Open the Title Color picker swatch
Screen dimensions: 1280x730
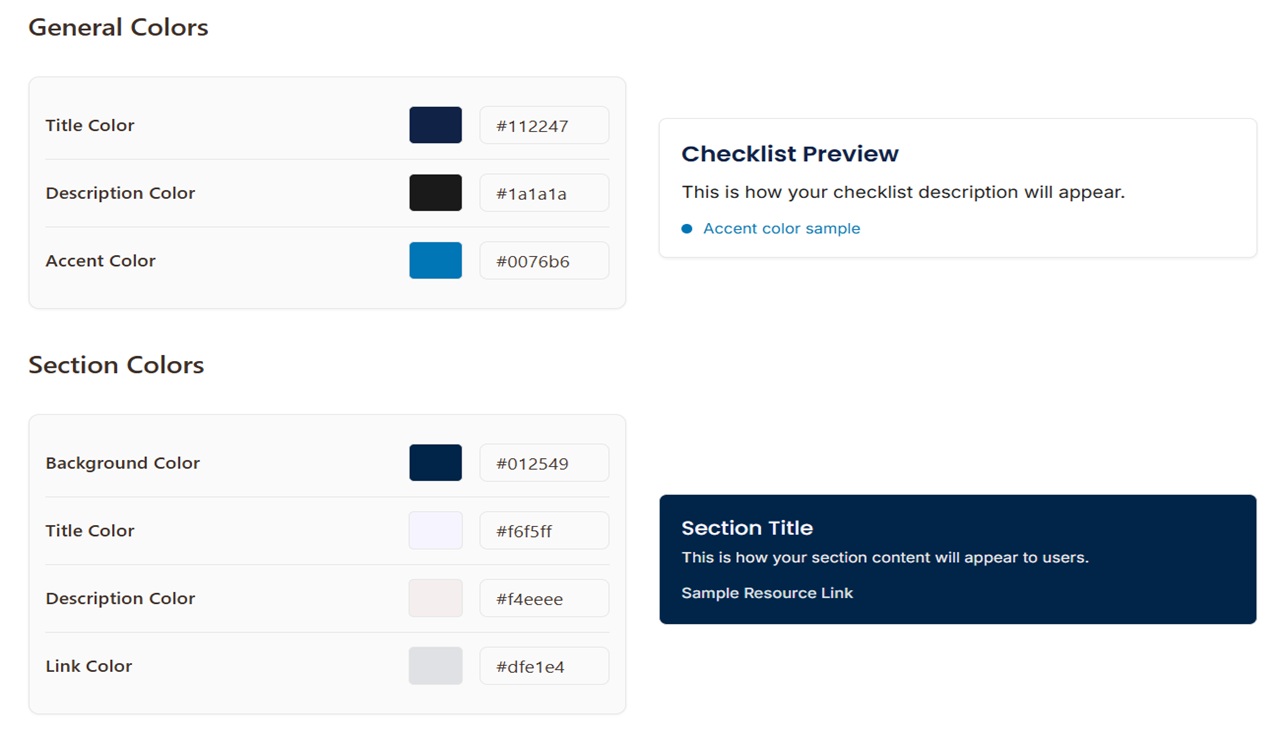point(435,124)
